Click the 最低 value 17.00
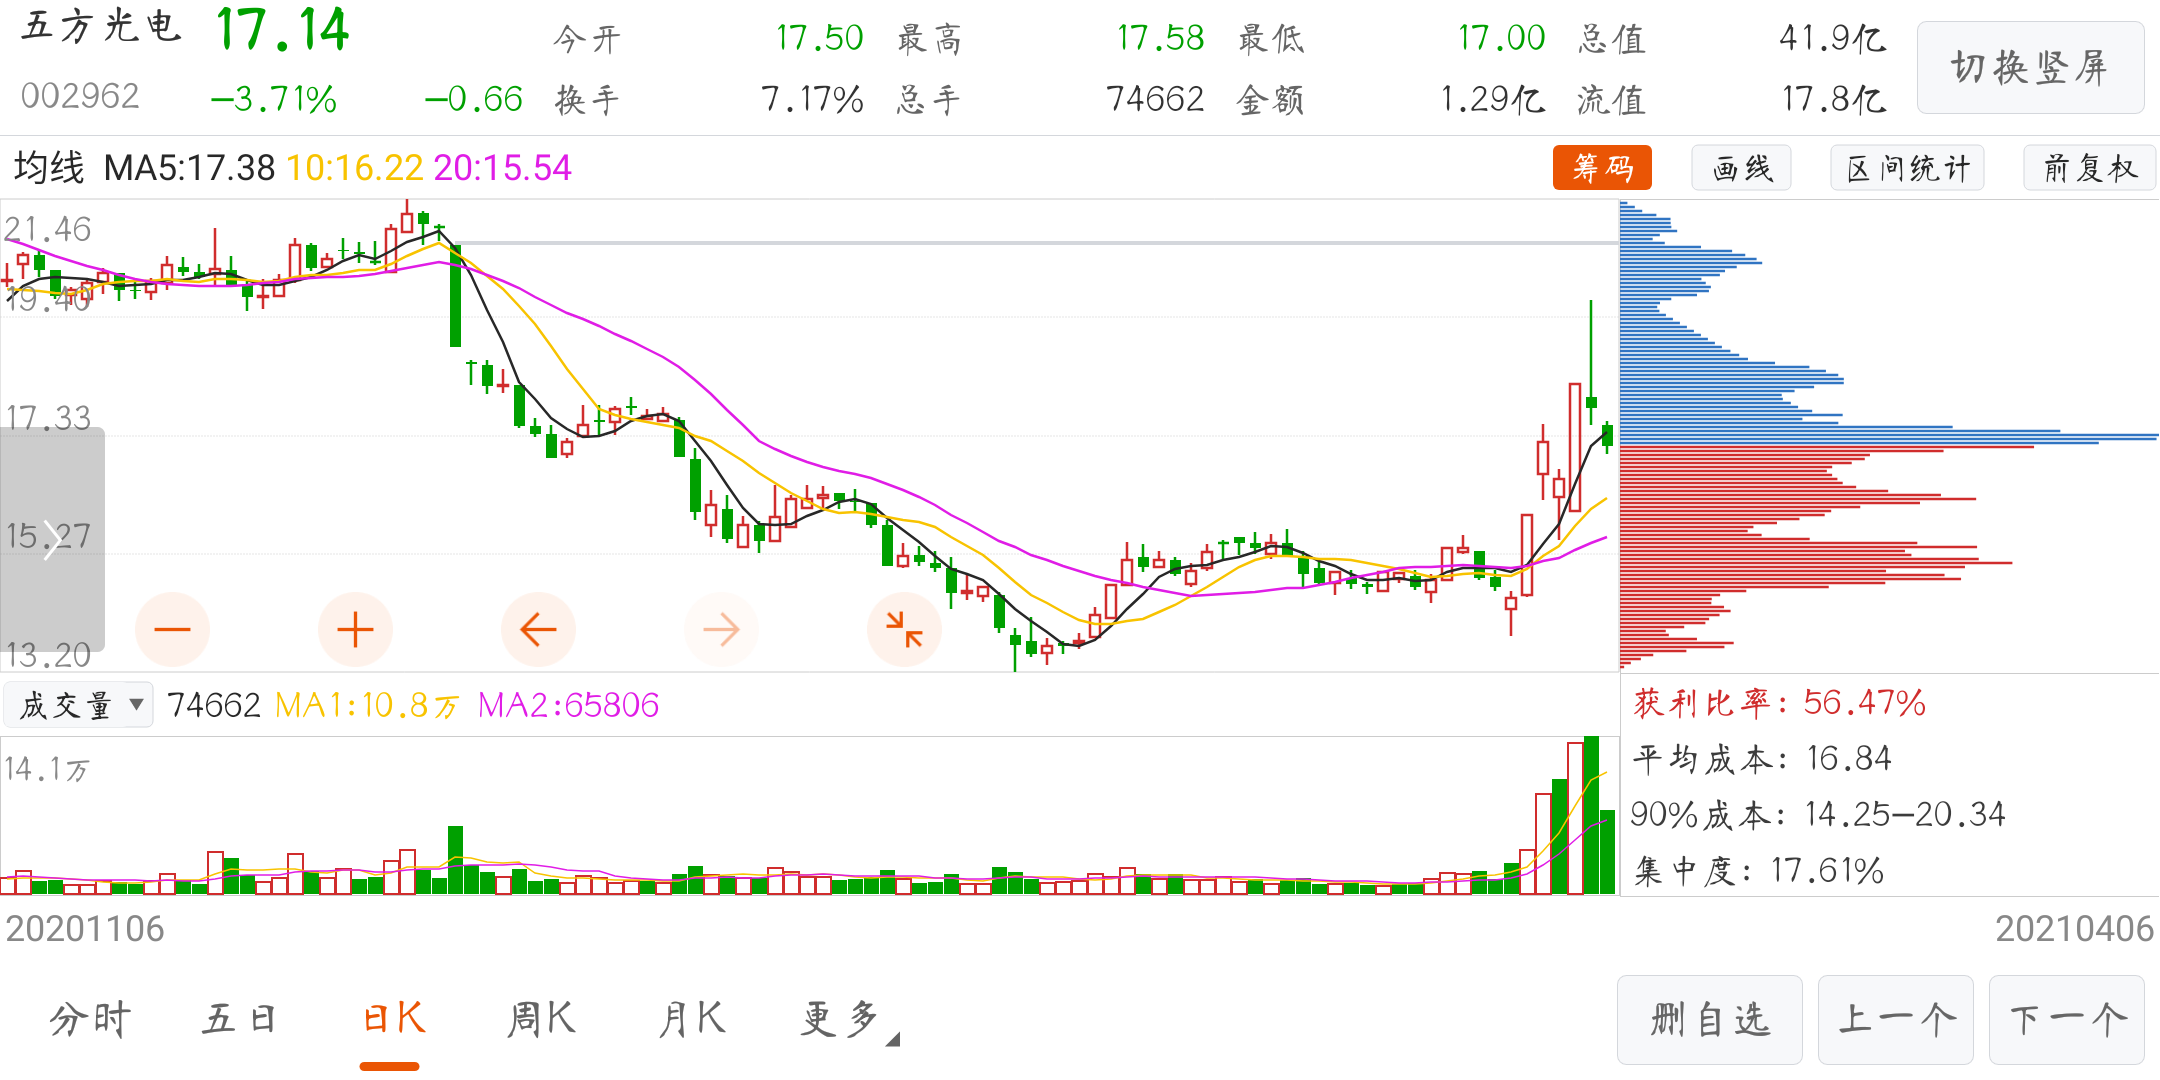Screen dimensions: 2160x1080 click(x=1501, y=38)
